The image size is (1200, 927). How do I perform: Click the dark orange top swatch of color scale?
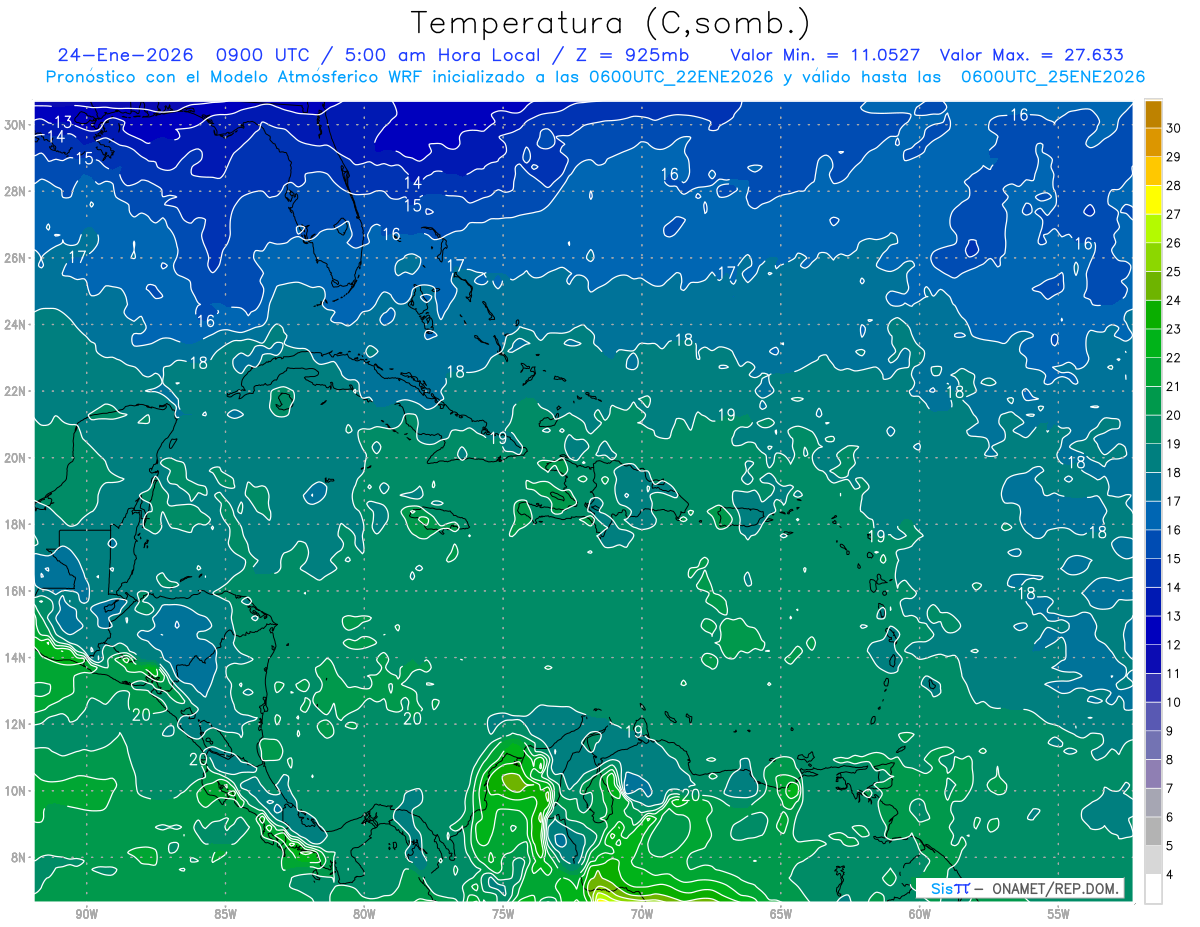pos(1153,114)
